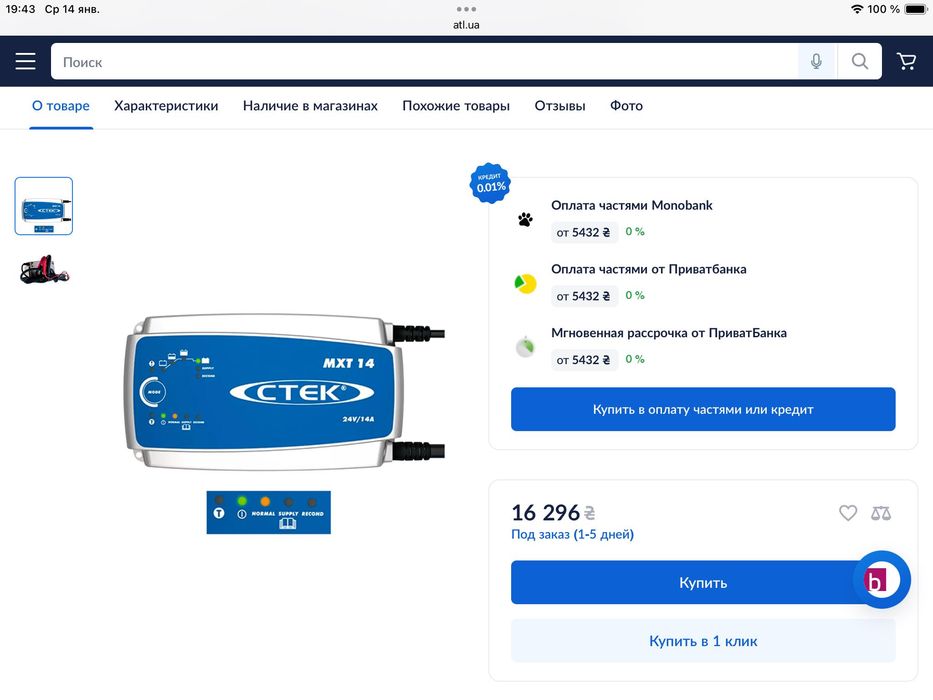
Task: Click Купить в 1 клик
Action: (703, 641)
